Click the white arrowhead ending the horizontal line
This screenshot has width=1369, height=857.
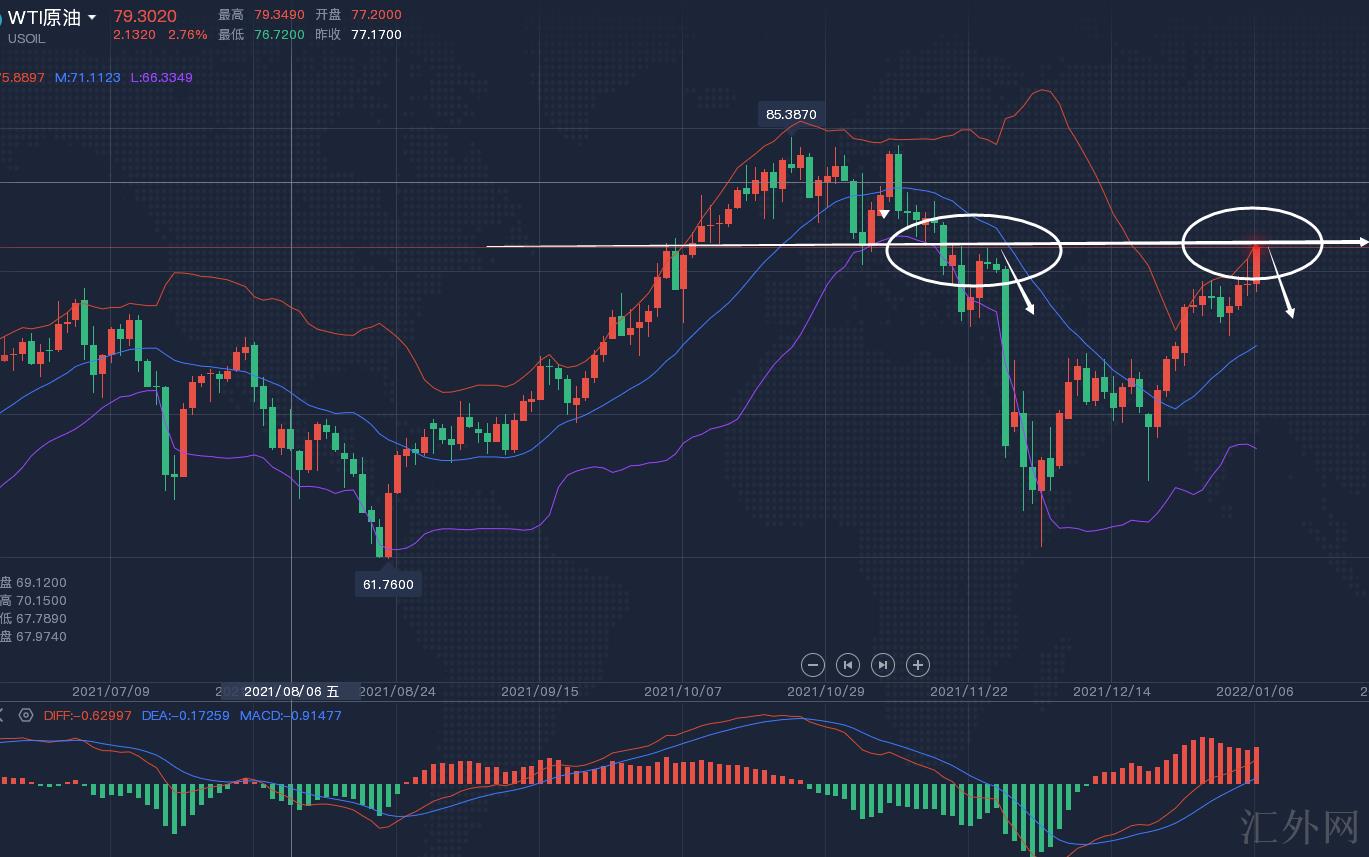[x=1362, y=242]
